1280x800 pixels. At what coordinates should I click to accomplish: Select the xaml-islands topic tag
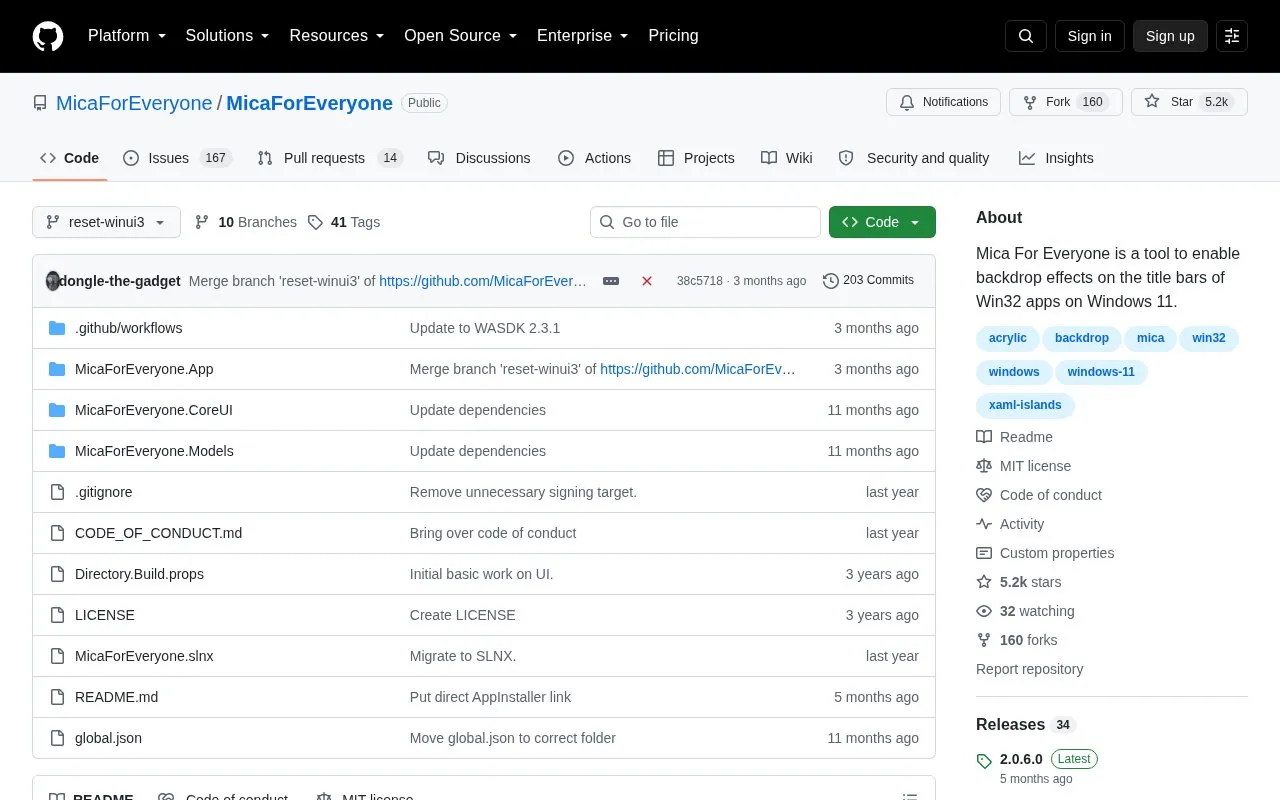pyautogui.click(x=1025, y=405)
